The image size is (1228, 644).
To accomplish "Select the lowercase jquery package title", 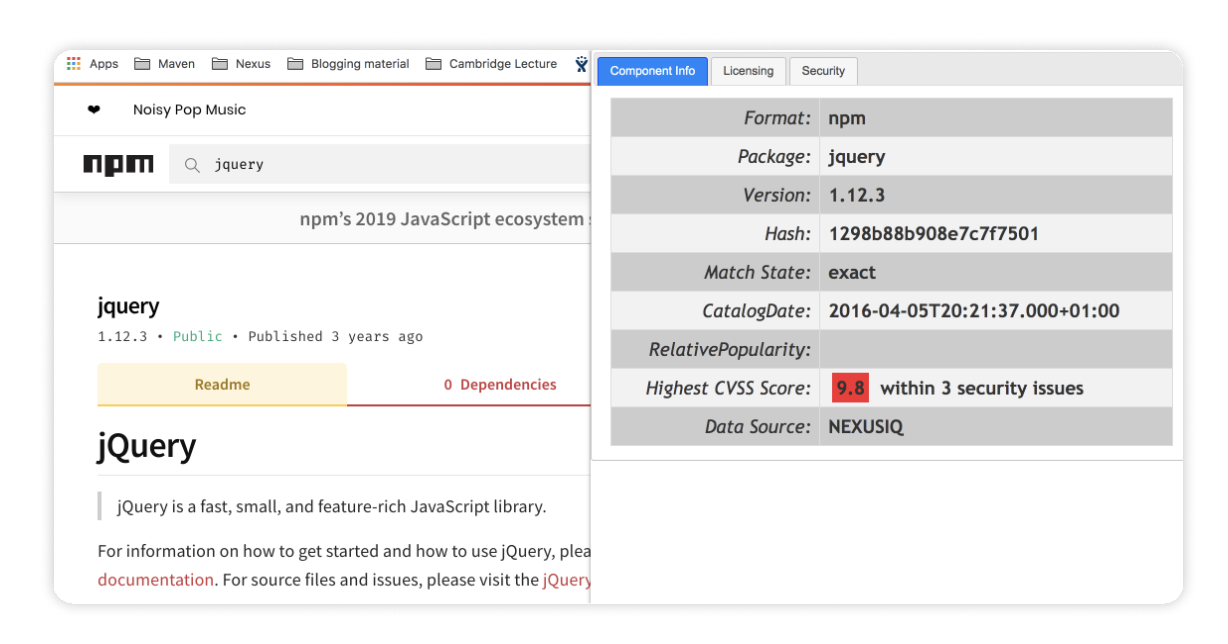I will pos(128,306).
